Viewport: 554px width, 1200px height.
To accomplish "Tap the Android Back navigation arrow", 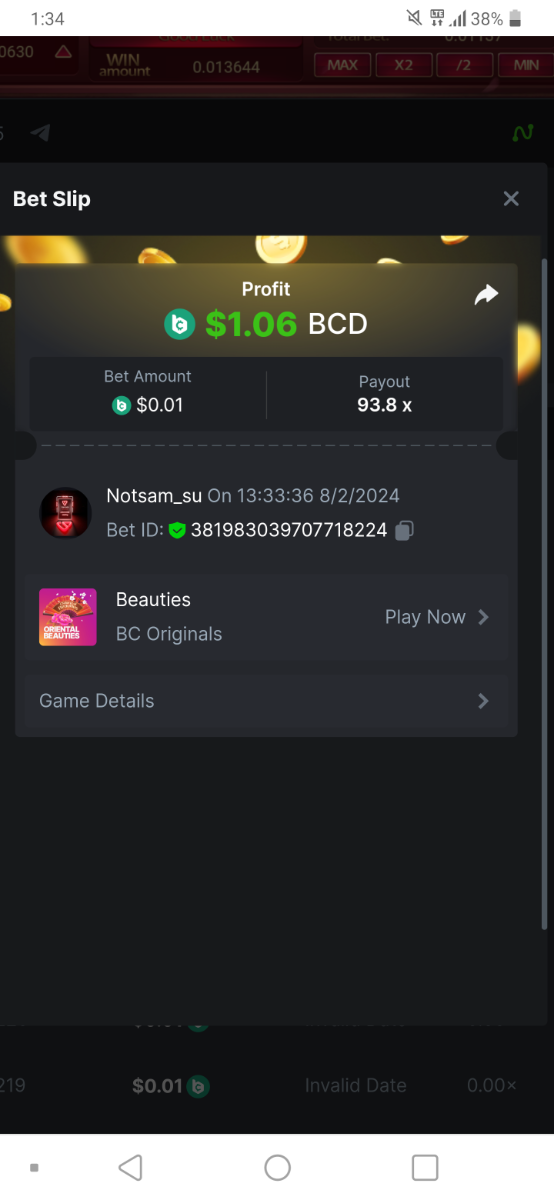I will 130,1167.
